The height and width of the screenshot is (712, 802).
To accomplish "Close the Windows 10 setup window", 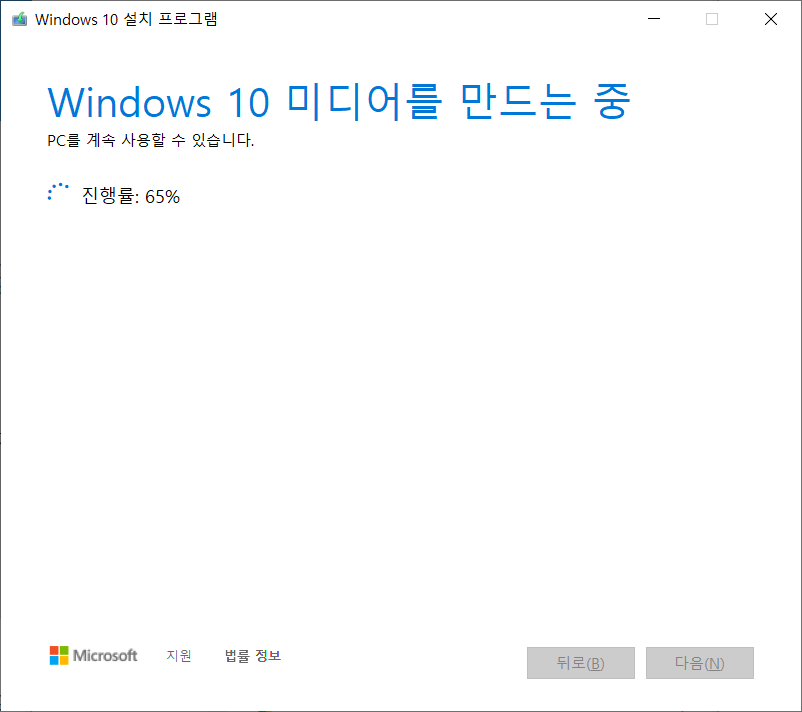I will click(x=770, y=18).
